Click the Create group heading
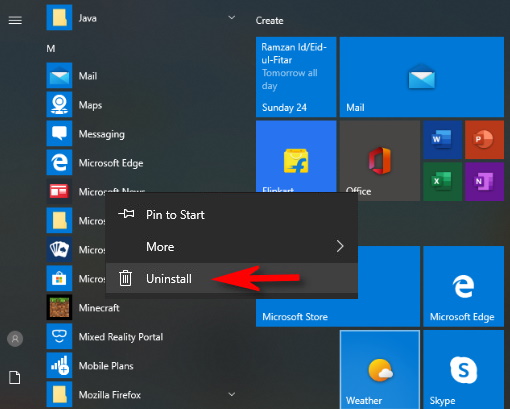Viewport: 510px width, 409px height. click(x=269, y=21)
